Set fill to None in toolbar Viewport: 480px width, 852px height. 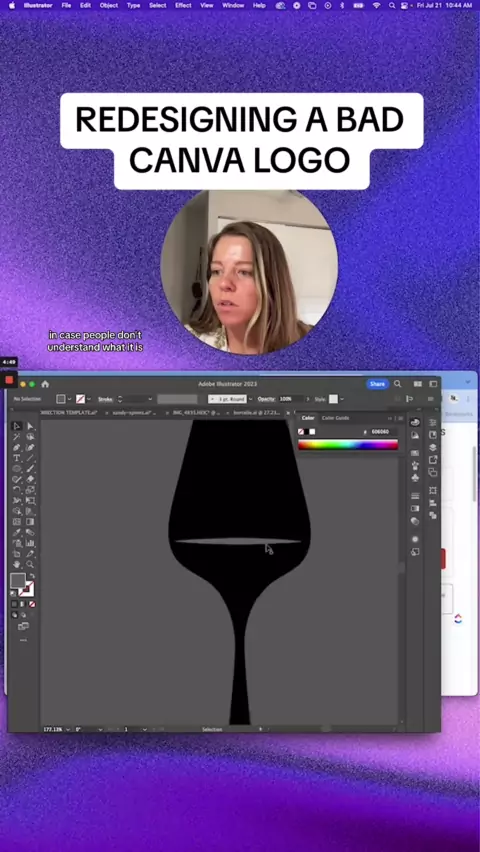coord(32,604)
